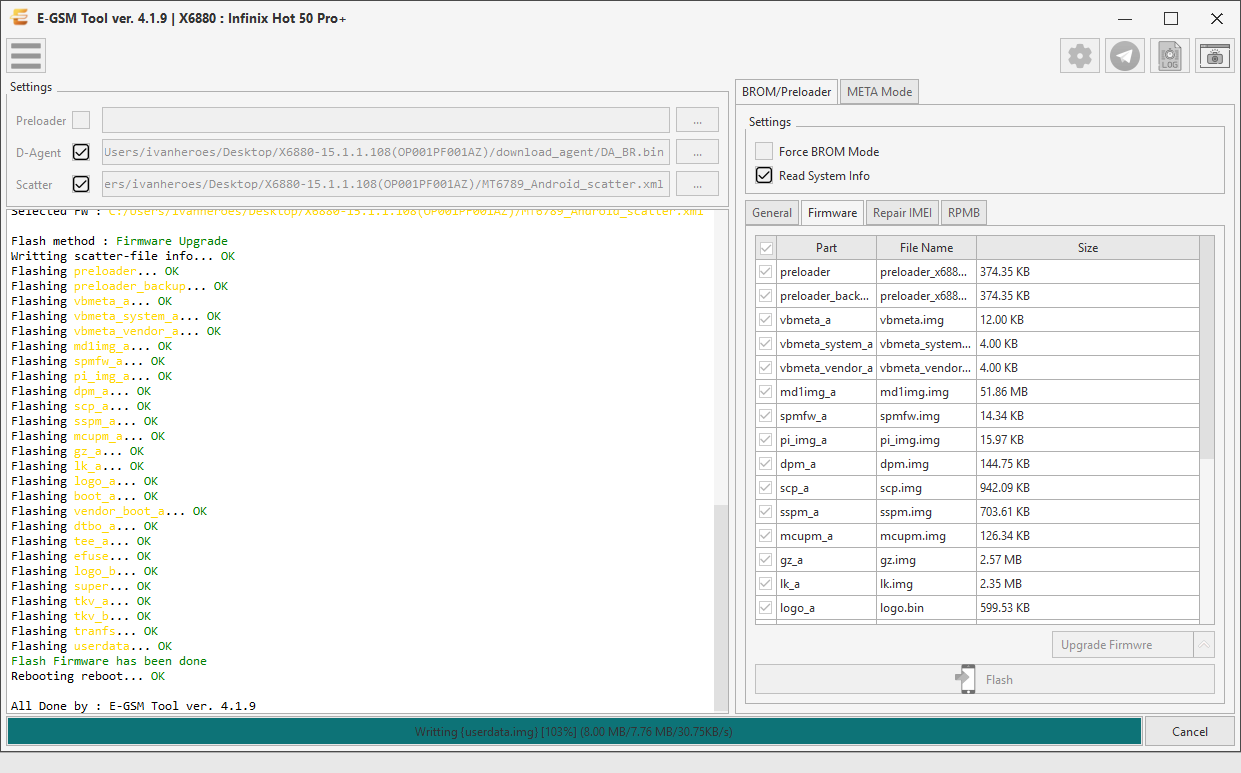
Task: Browse for D-Agent file
Action: click(x=697, y=152)
